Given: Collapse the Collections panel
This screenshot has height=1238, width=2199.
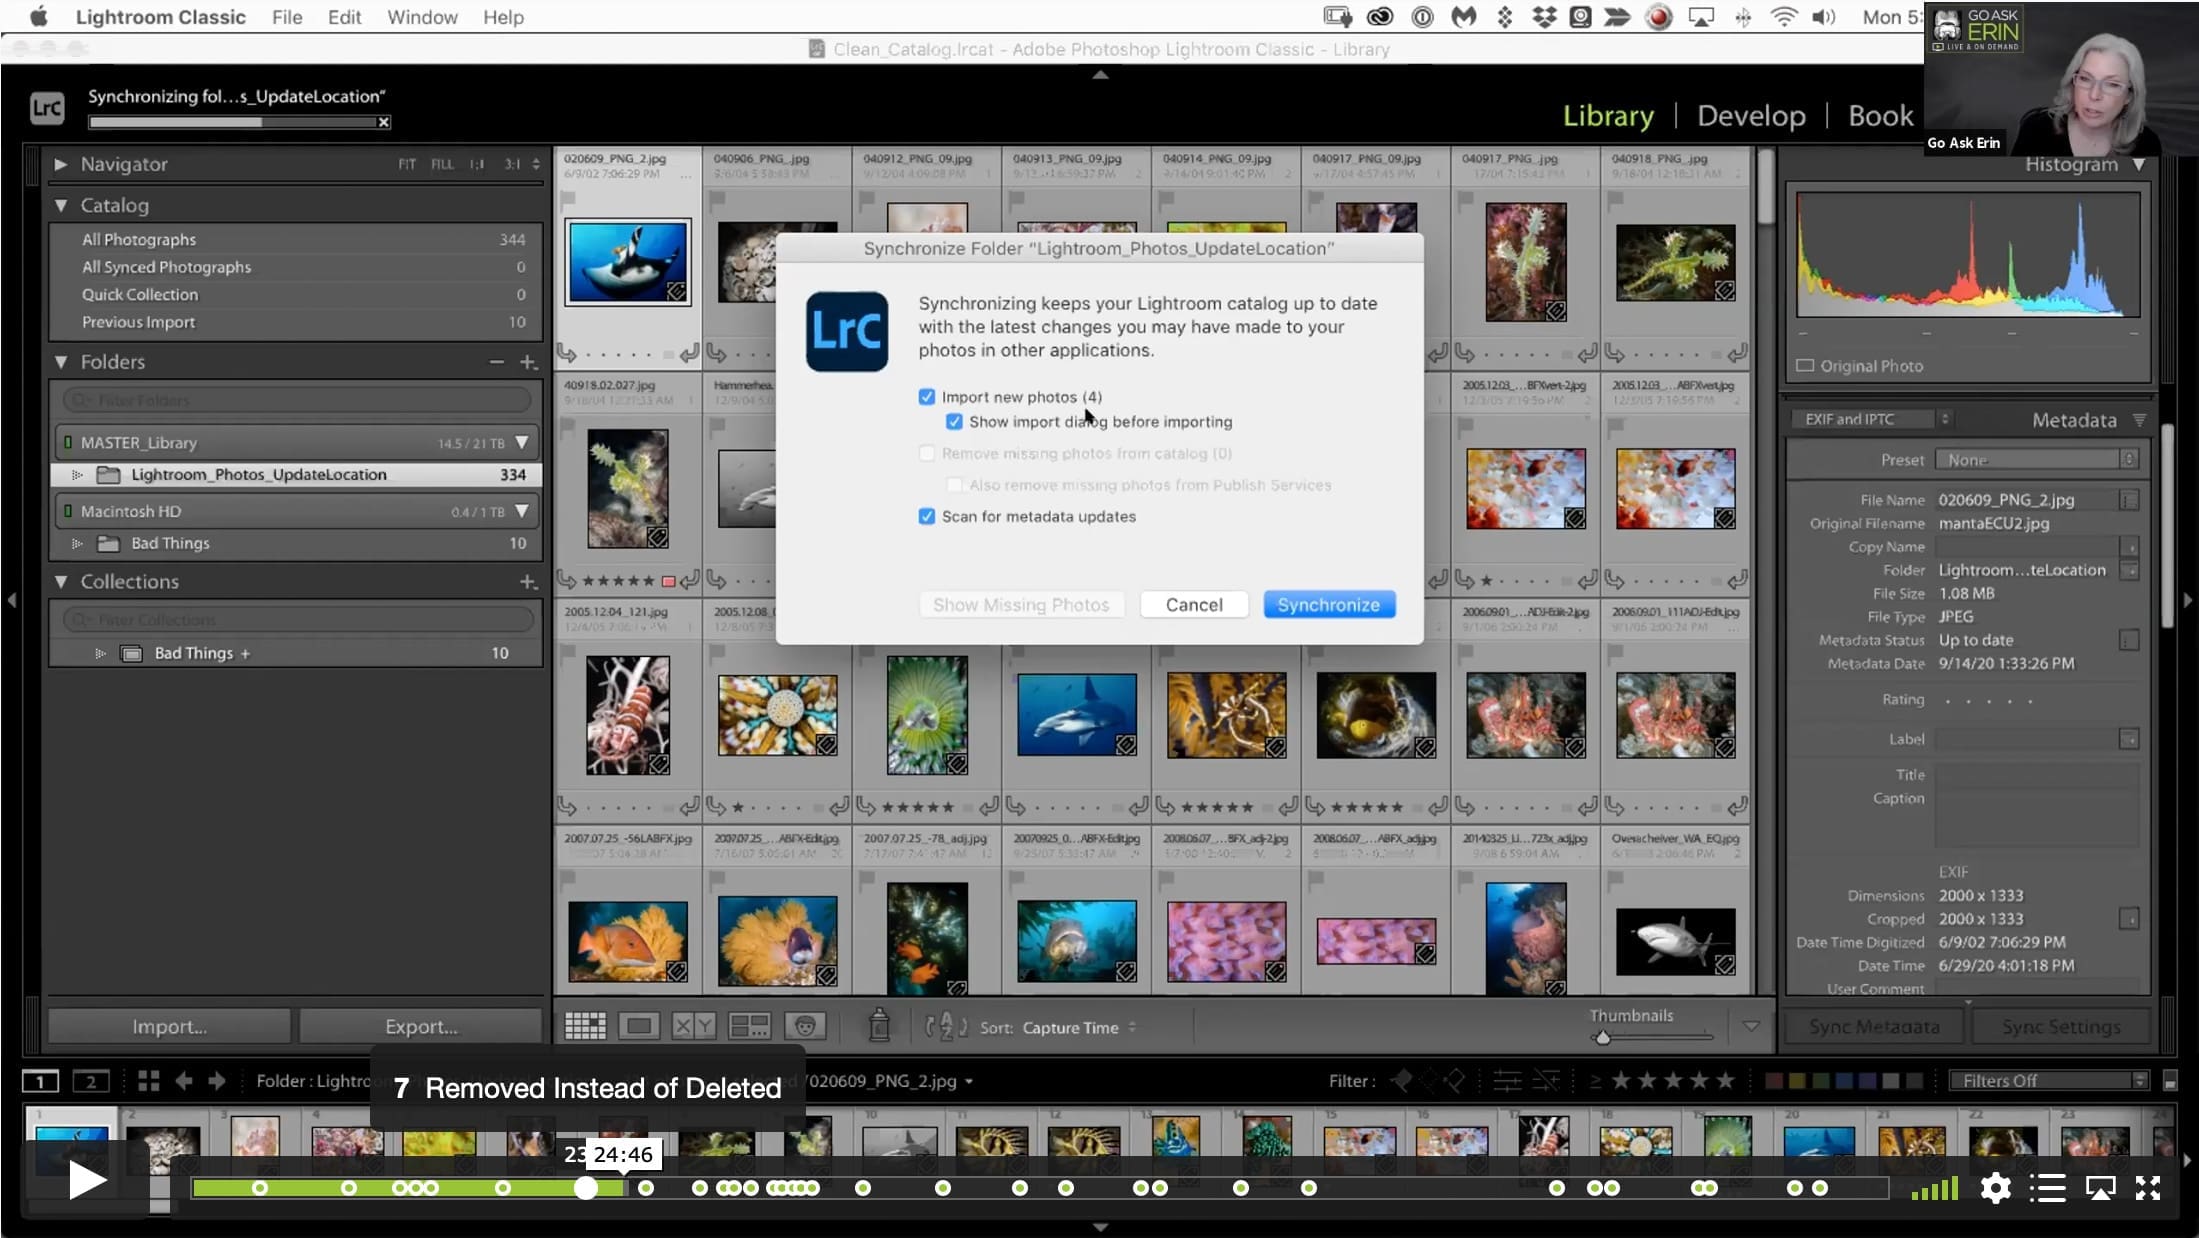Looking at the screenshot, I should 60,582.
